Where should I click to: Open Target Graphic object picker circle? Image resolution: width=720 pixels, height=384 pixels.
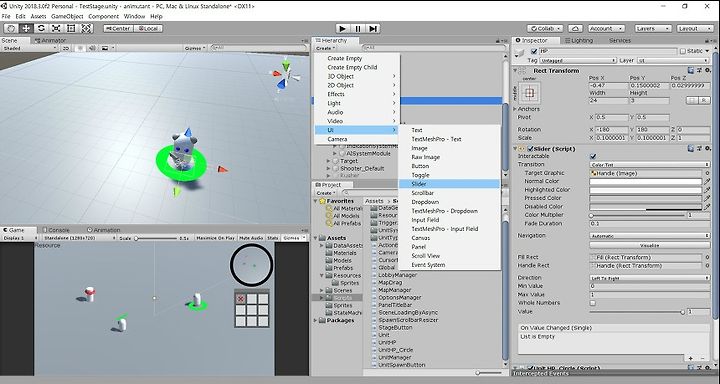tap(707, 173)
